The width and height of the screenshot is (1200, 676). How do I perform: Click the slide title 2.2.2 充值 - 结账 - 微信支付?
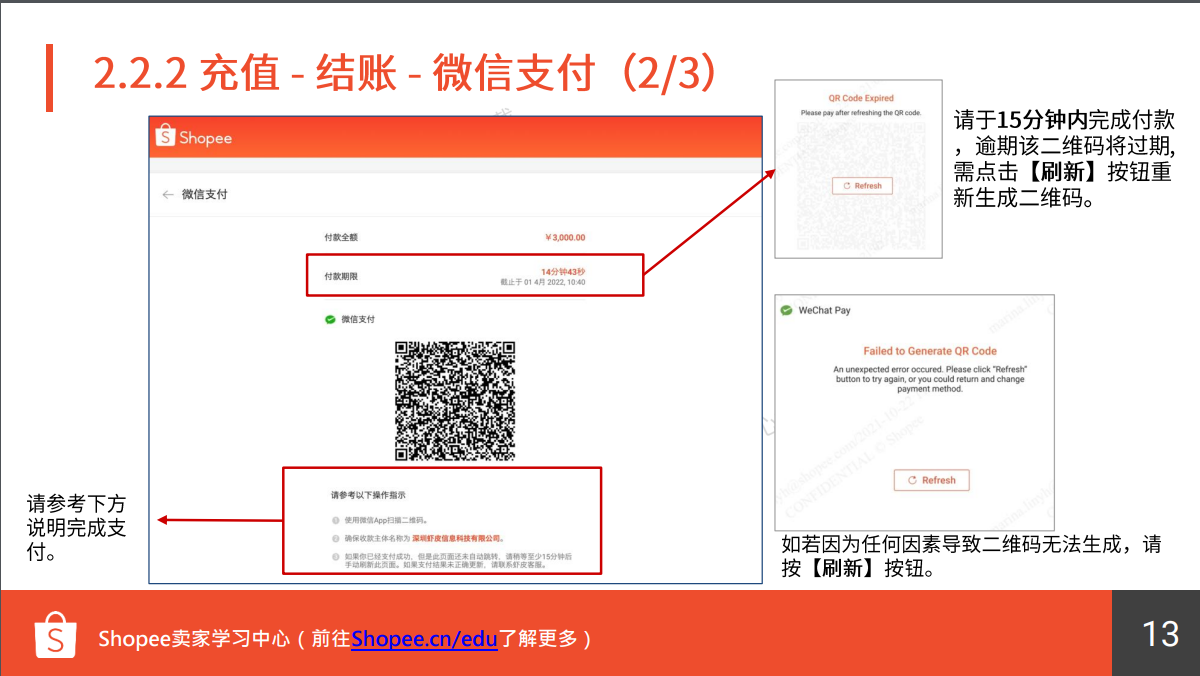click(x=405, y=73)
